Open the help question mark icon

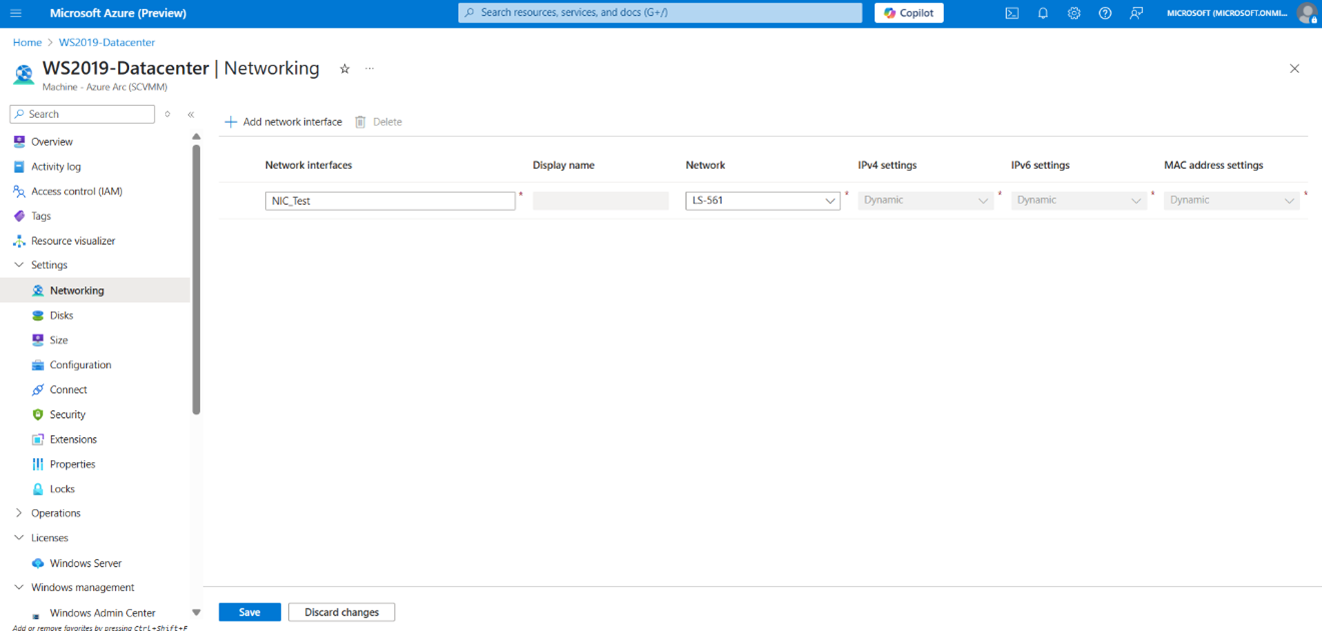tap(1105, 13)
